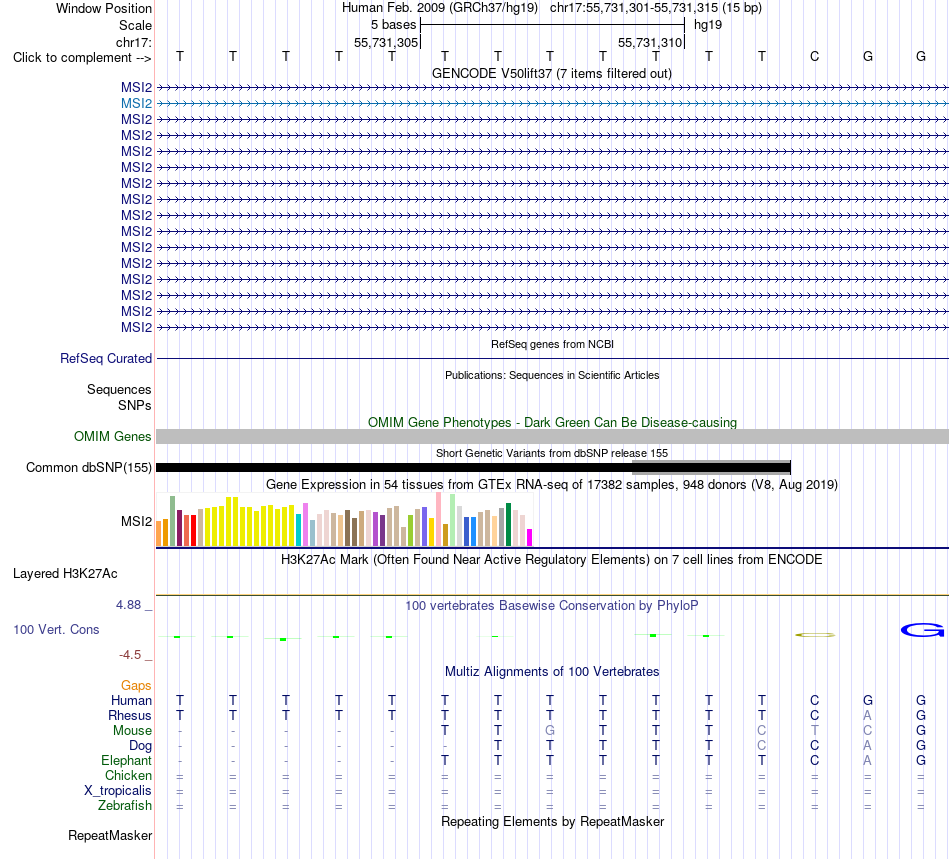Click the 'Human Feb. 2009 (GRCh37/hg19)' text
Viewport: 950px width, 859px height.
pyautogui.click(x=440, y=8)
